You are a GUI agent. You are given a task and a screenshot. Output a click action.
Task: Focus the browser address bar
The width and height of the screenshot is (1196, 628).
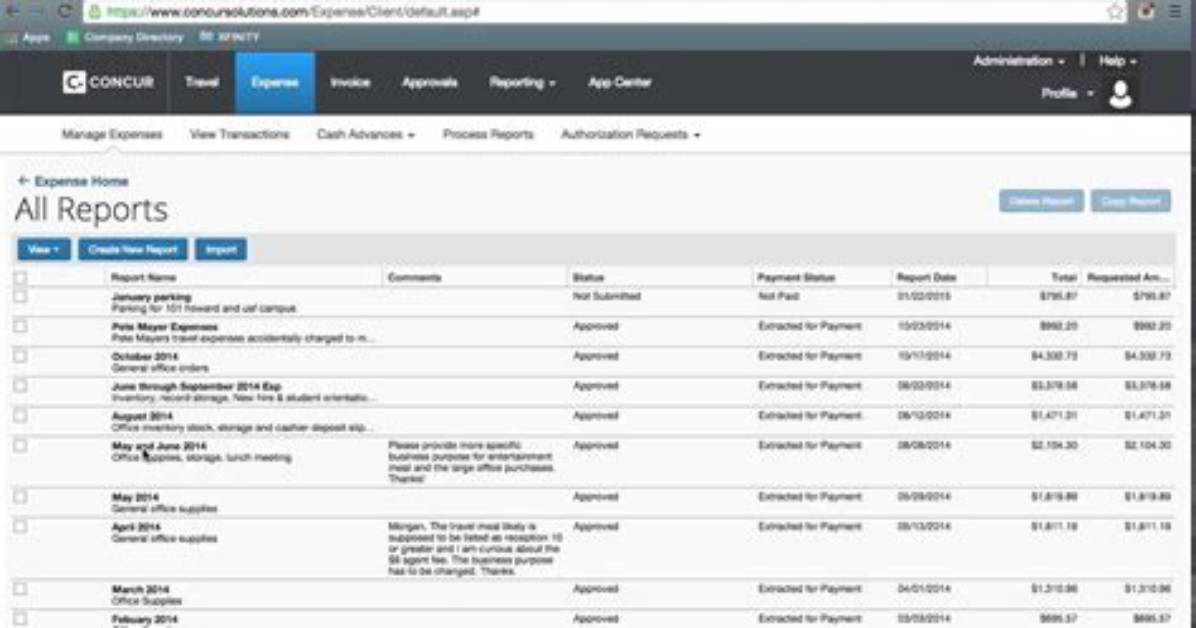click(x=595, y=11)
